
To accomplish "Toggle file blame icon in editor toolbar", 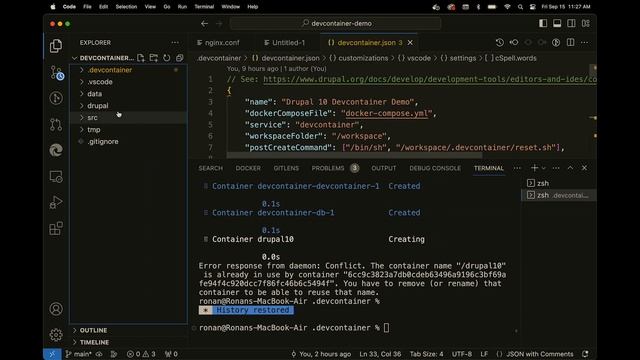I will [x=556, y=42].
